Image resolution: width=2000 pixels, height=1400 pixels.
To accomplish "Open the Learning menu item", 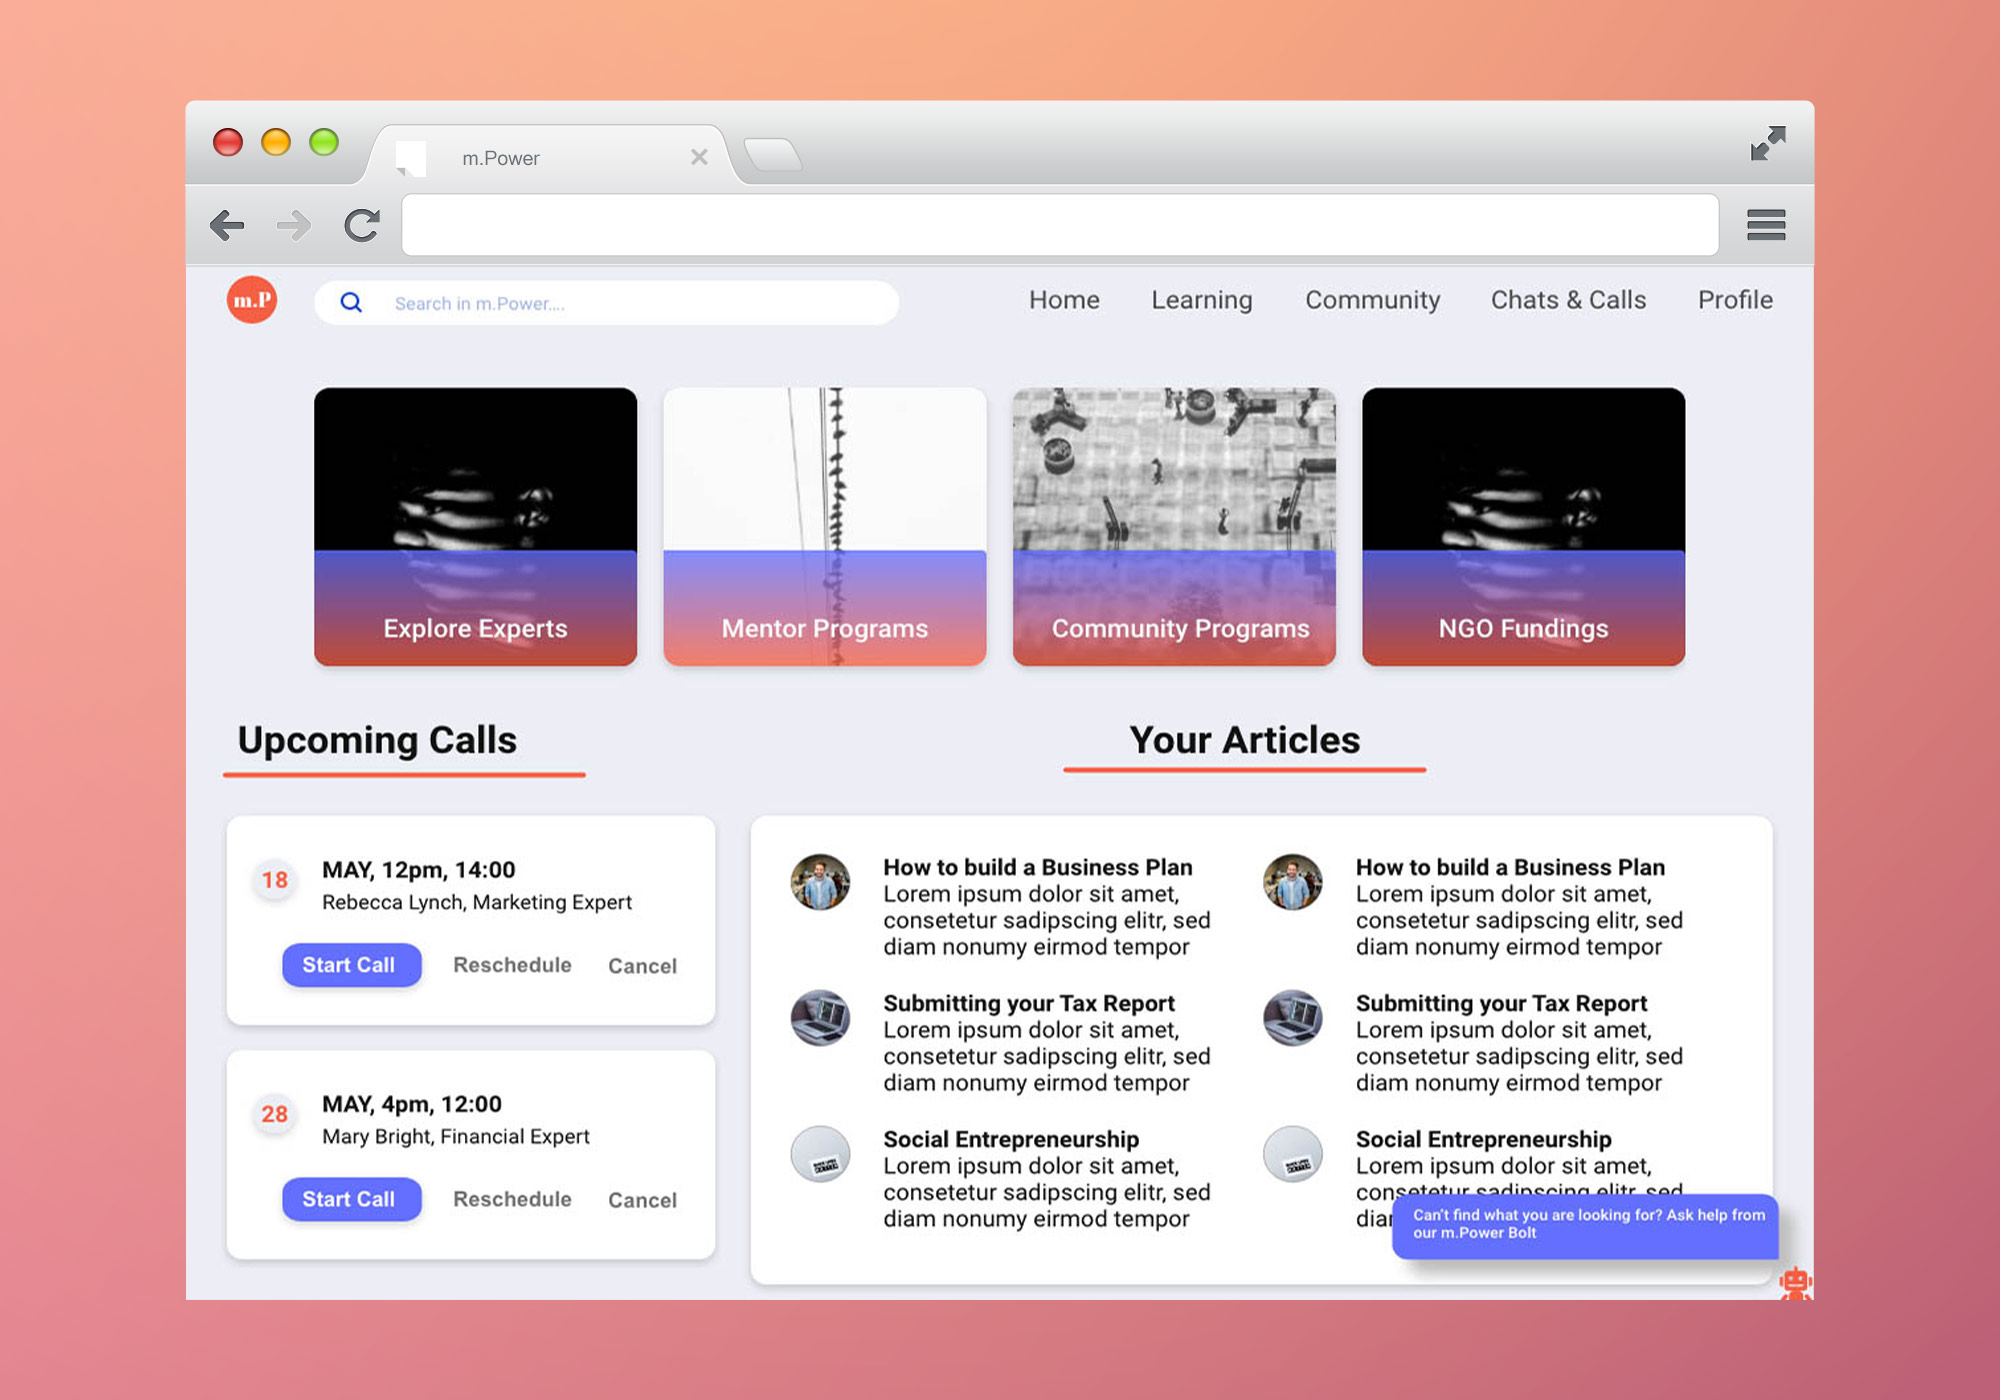I will 1201,300.
